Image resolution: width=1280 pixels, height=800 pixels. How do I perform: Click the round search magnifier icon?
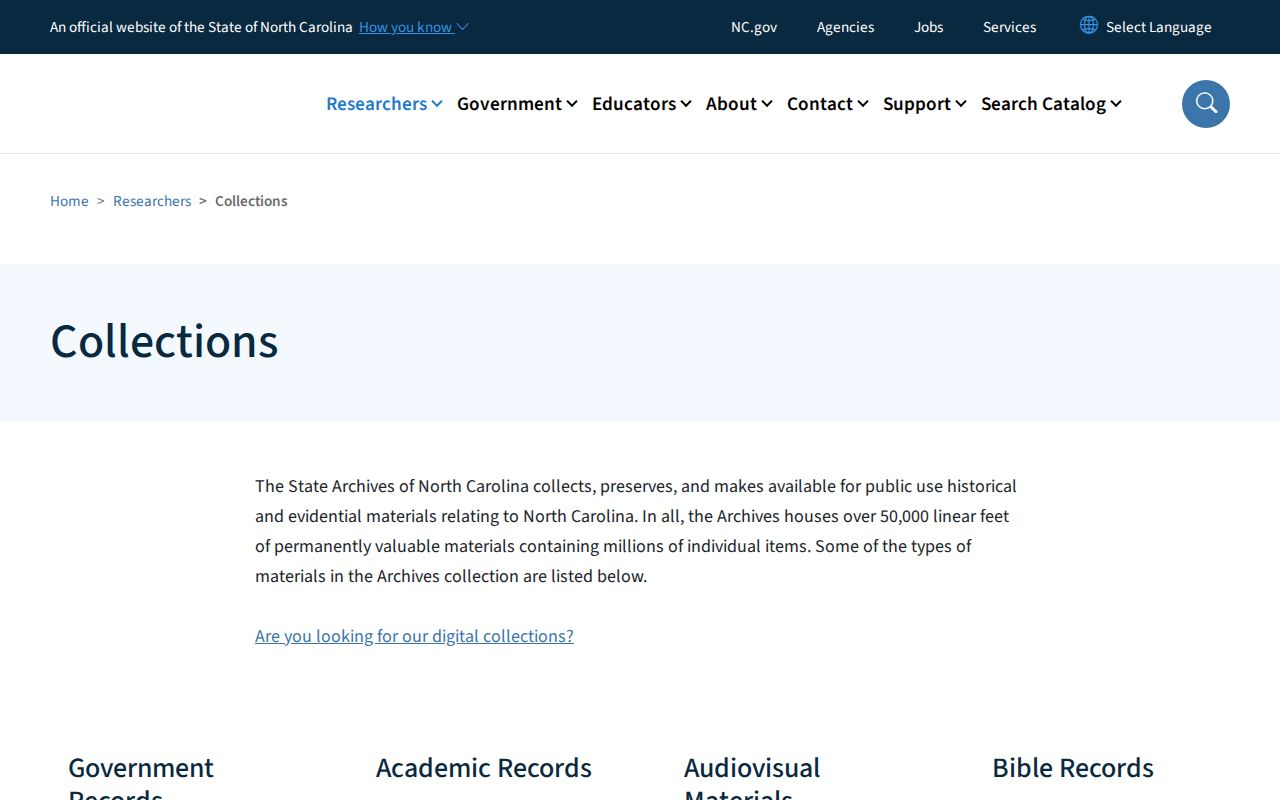[x=1206, y=104]
